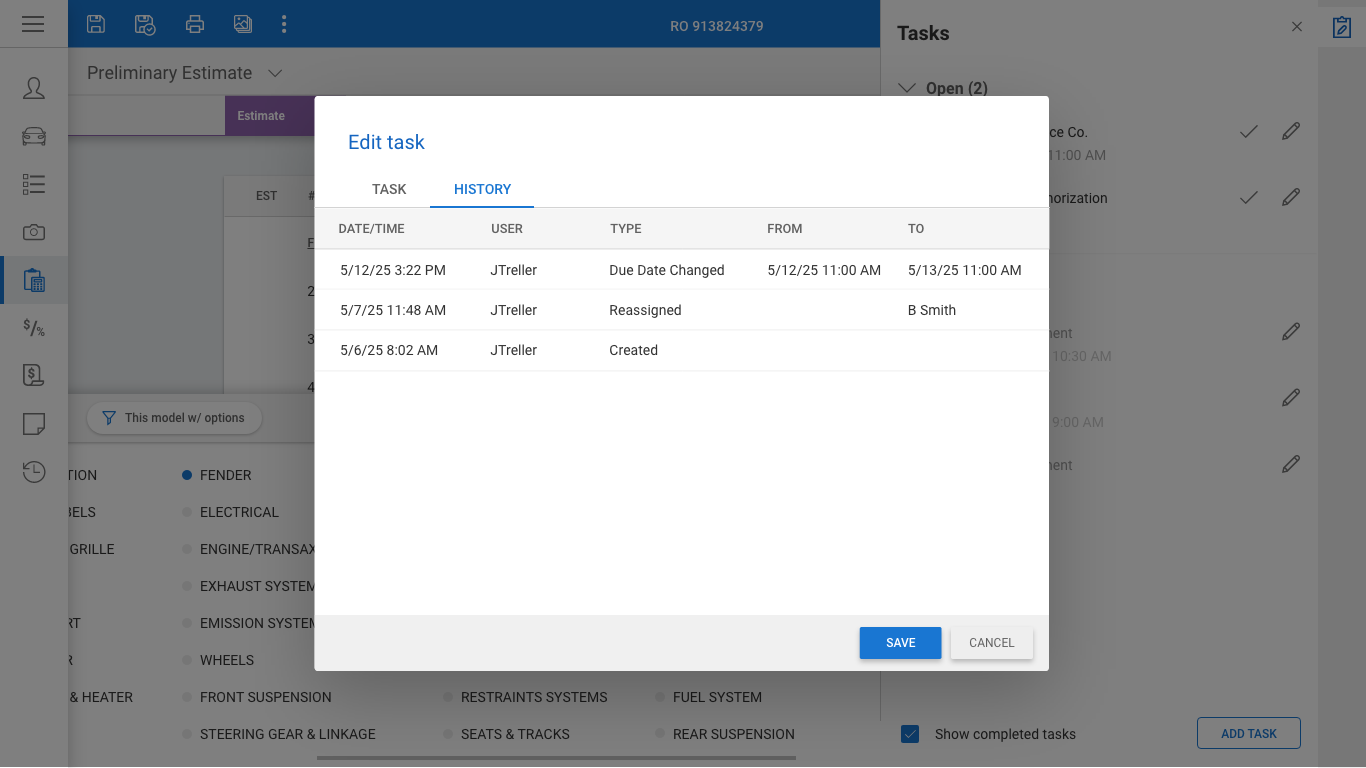Click the save-and-commit disk with checkmark icon

[x=145, y=24]
